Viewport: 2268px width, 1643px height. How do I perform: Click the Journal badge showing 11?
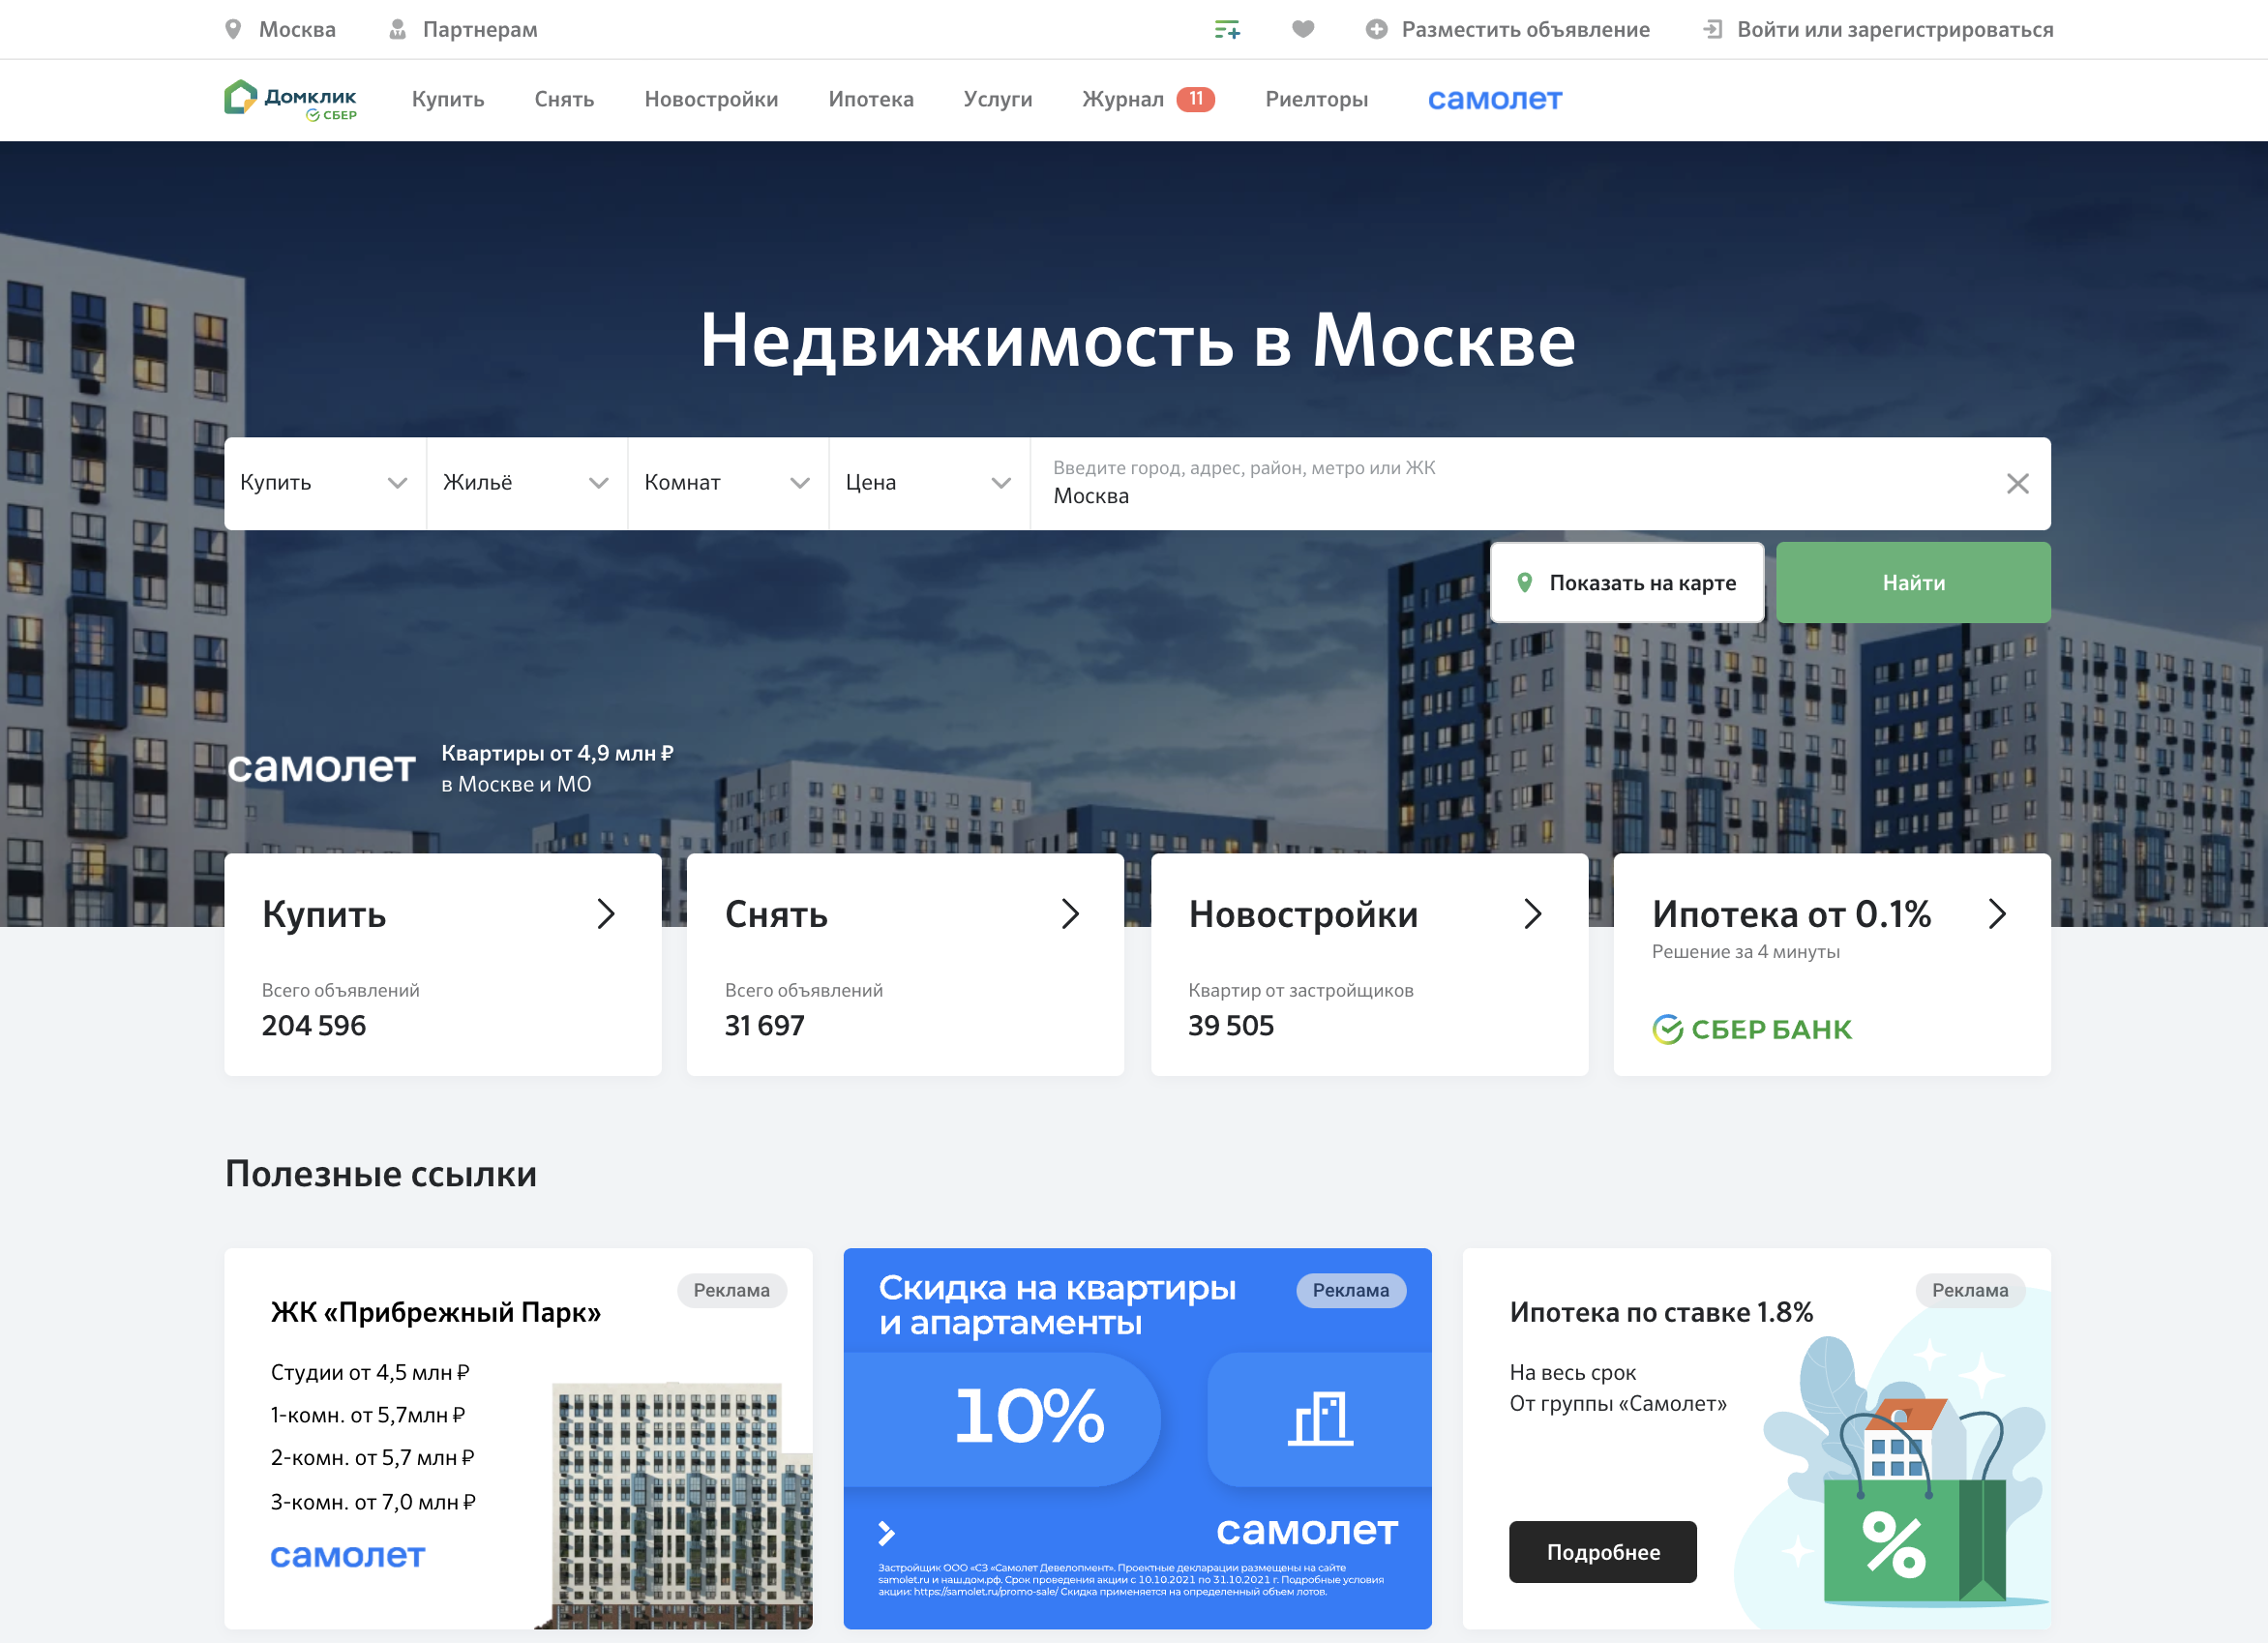(1195, 99)
